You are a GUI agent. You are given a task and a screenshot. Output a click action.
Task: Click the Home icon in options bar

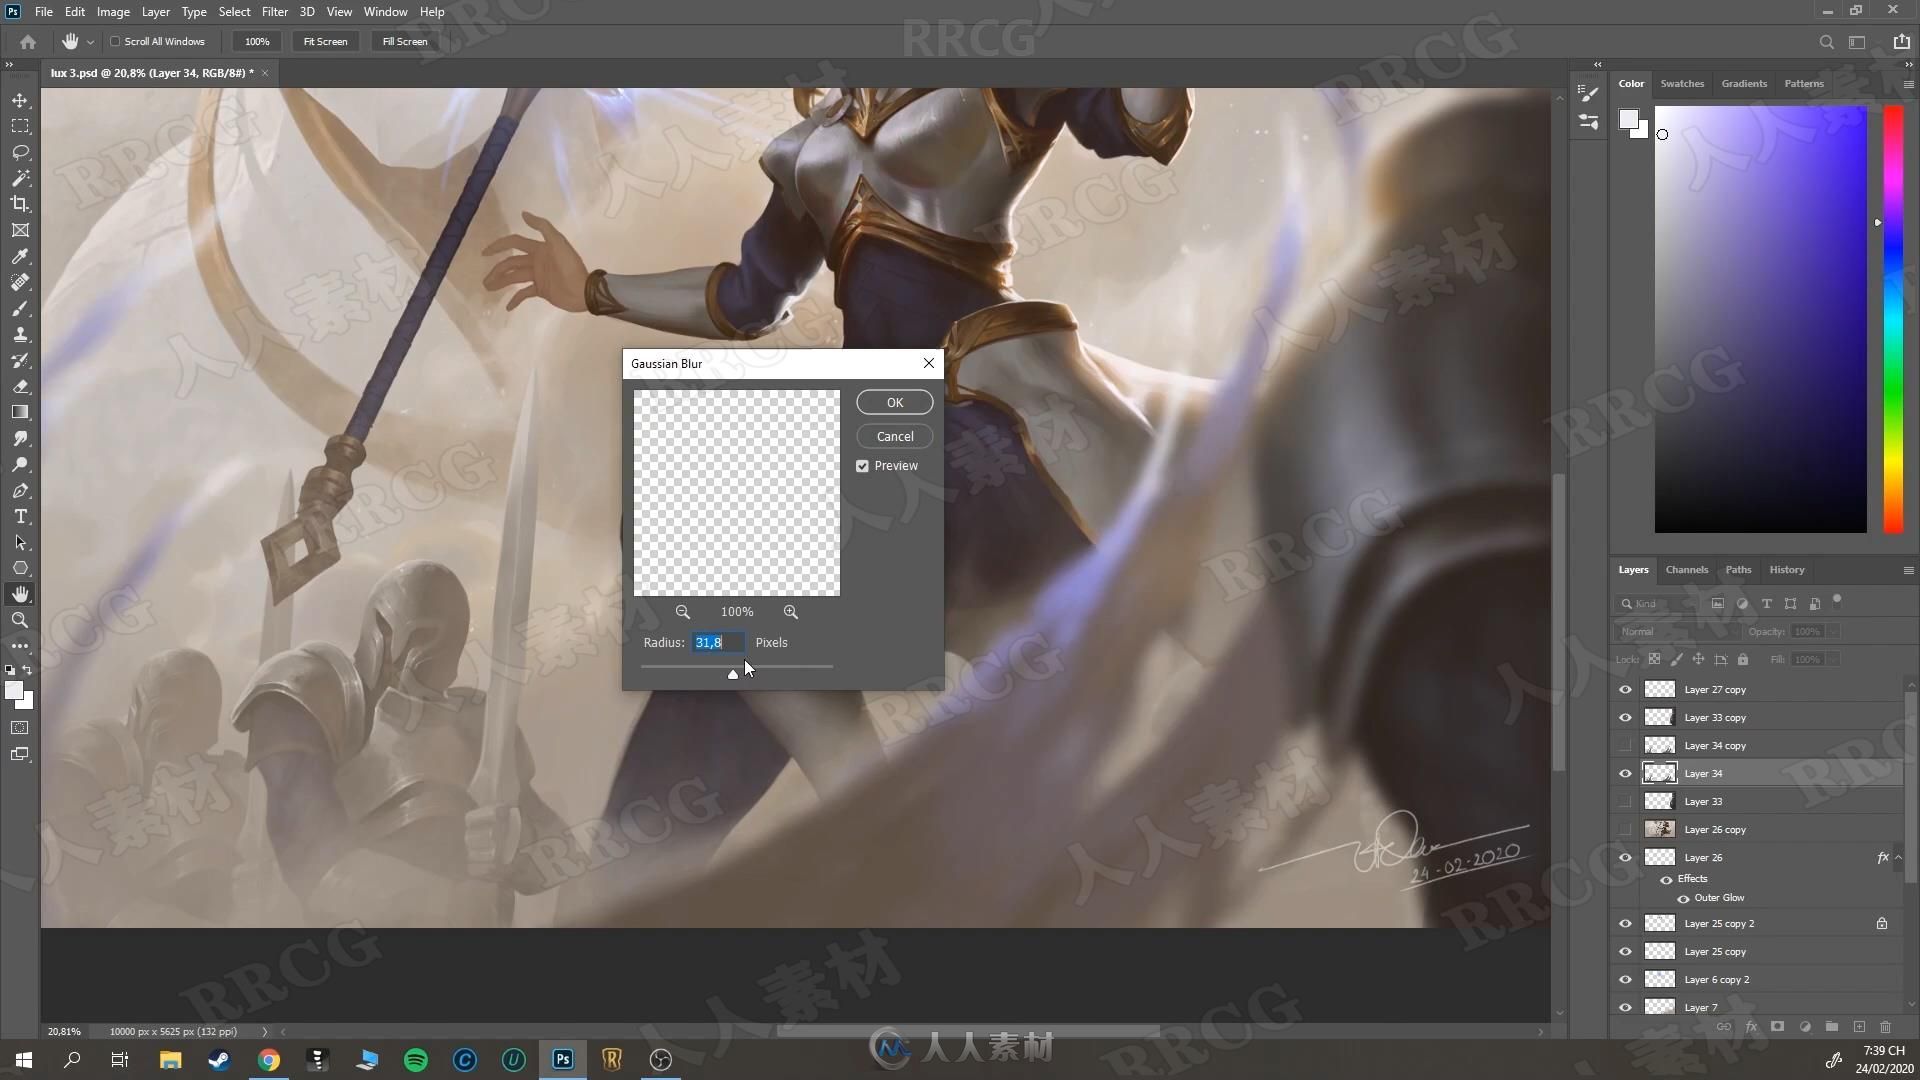pyautogui.click(x=28, y=42)
